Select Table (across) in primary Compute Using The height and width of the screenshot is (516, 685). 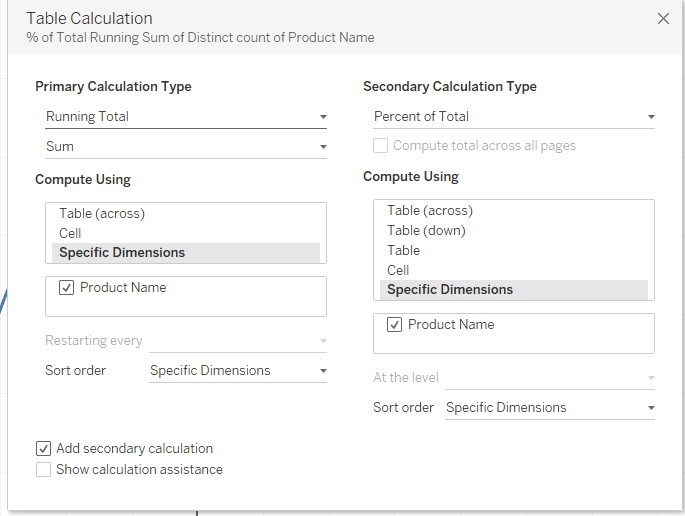186,213
